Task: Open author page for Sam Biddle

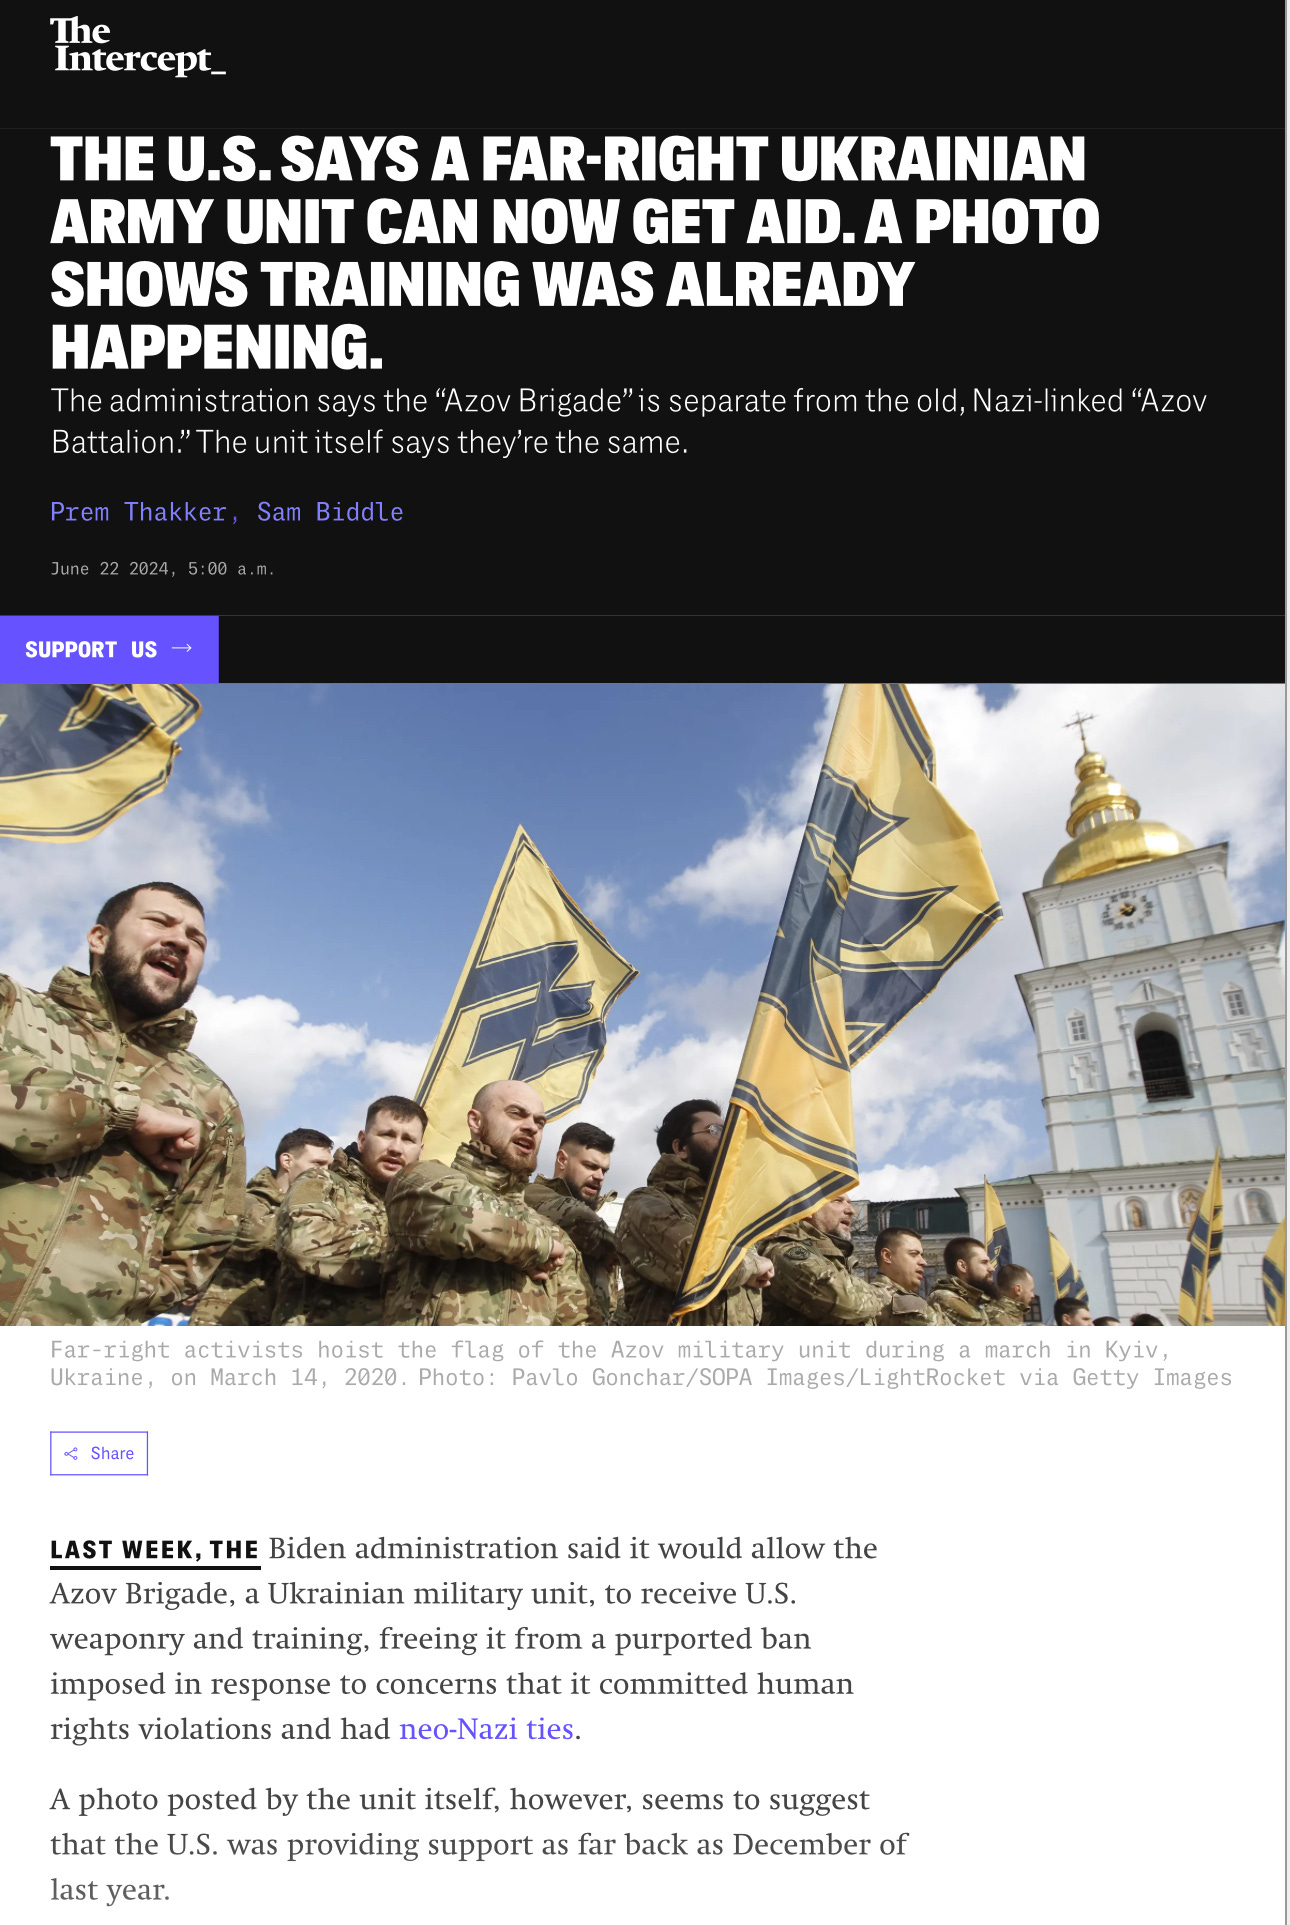Action: point(330,512)
